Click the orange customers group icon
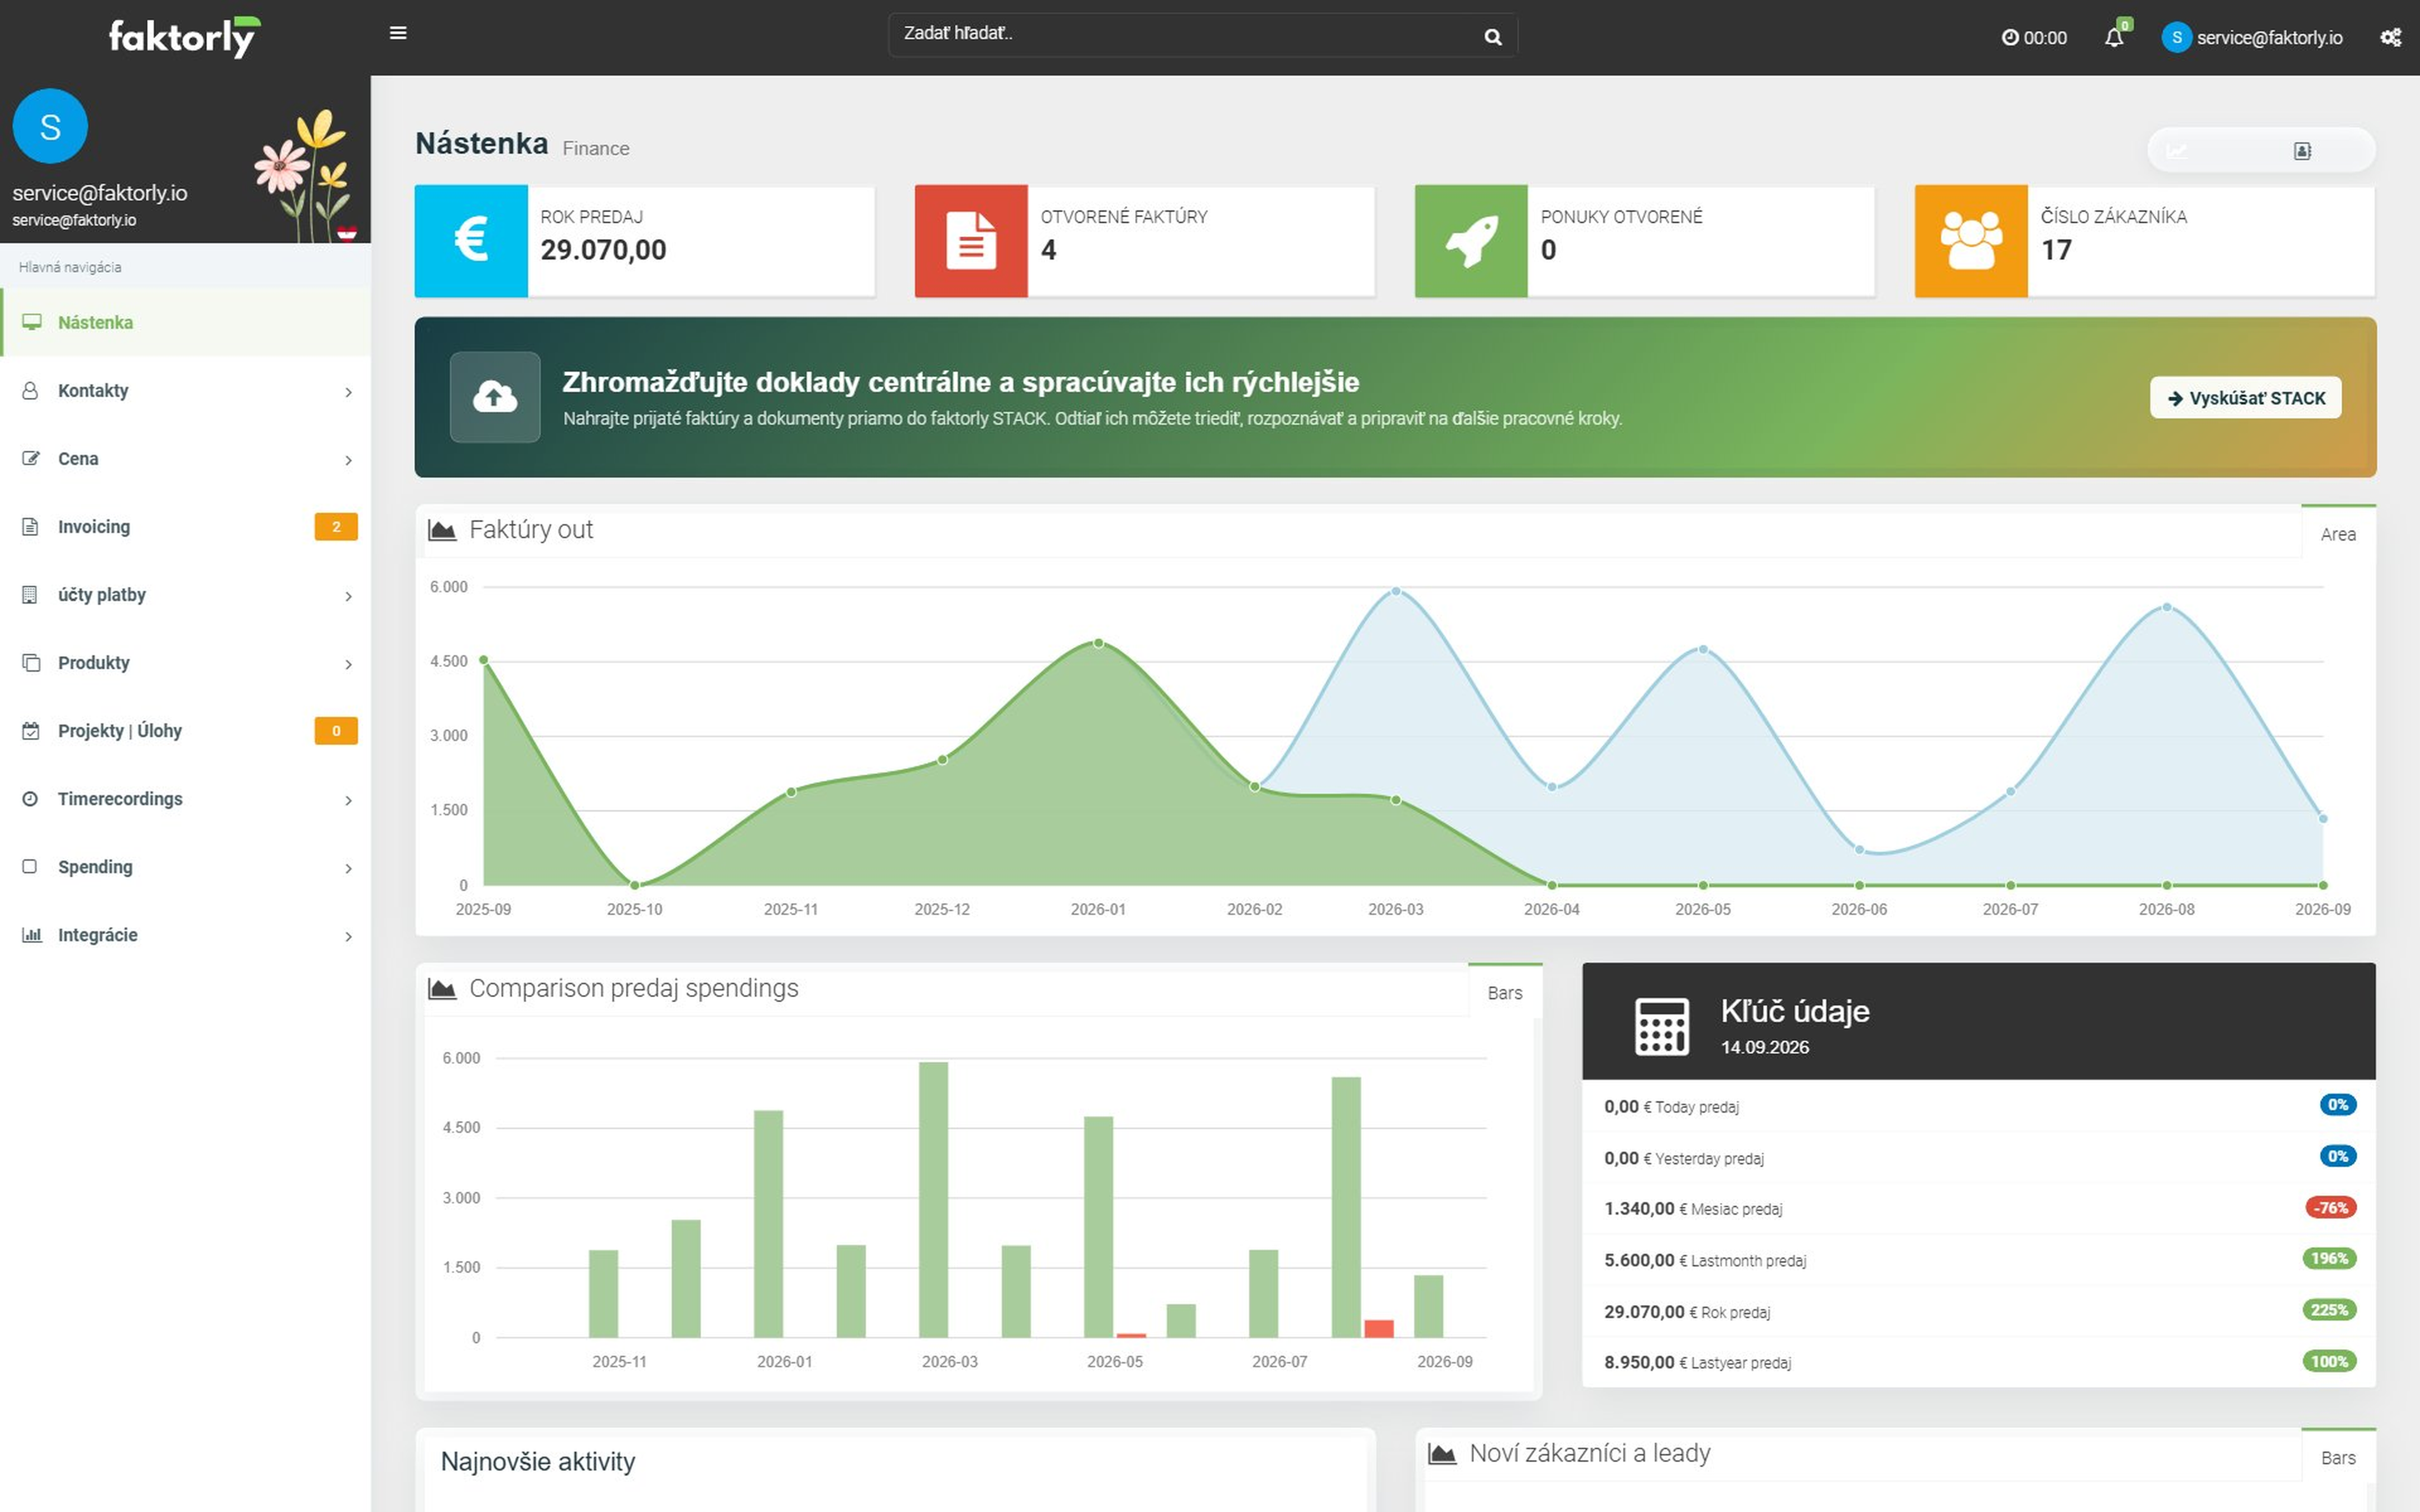2420x1512 pixels. (x=1971, y=241)
